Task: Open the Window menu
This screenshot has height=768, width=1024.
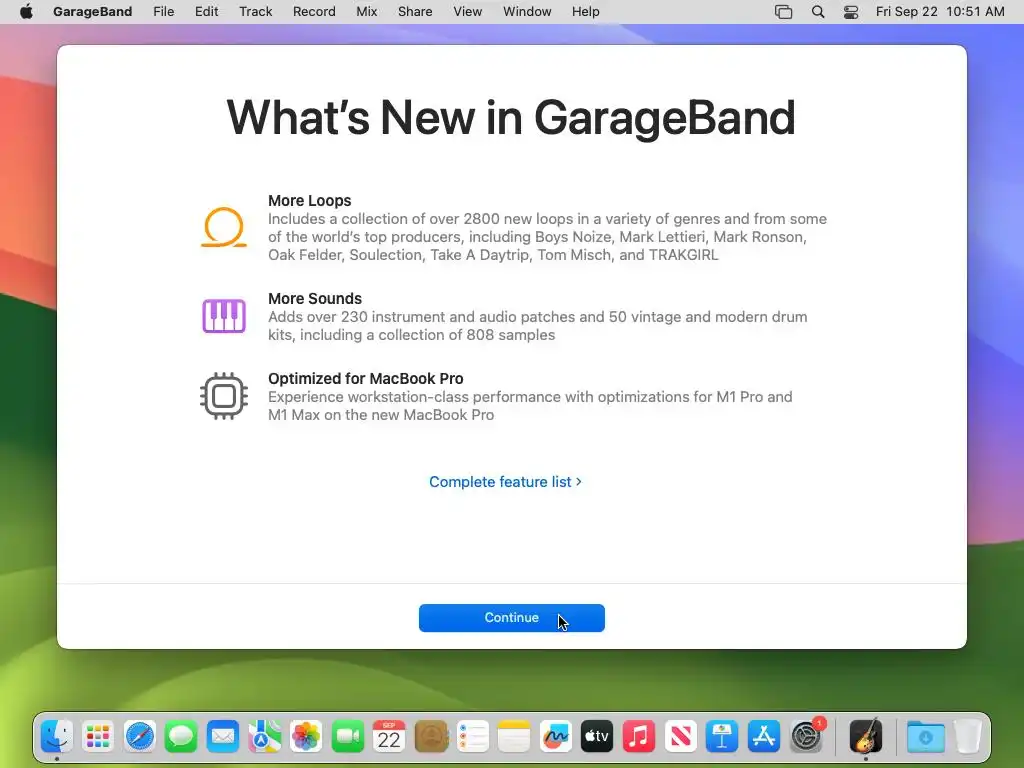Action: [x=527, y=12]
